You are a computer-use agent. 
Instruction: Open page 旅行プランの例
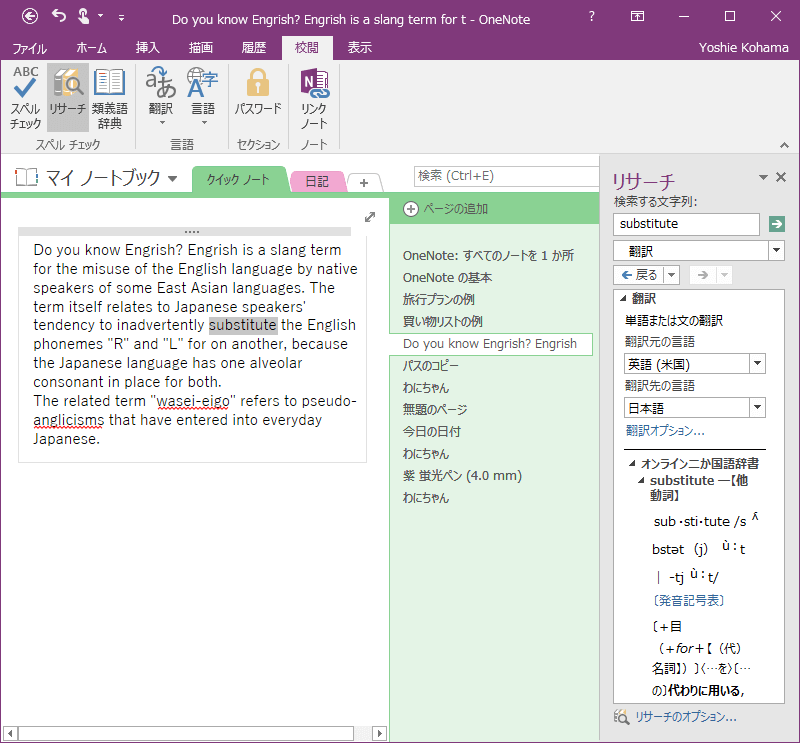[438, 300]
